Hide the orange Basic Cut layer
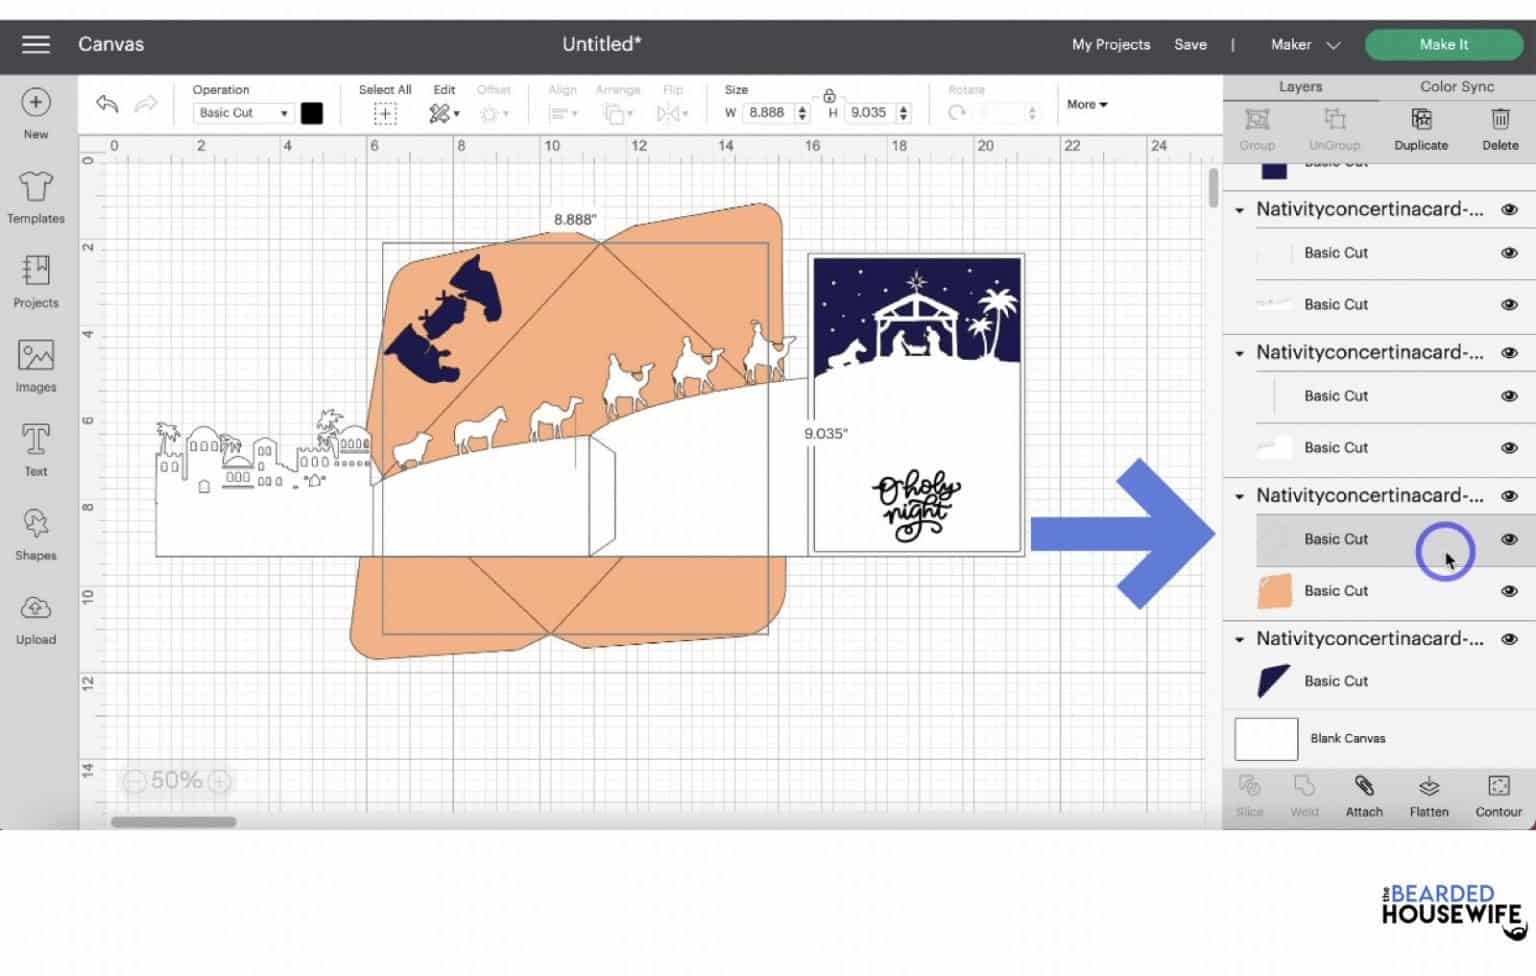This screenshot has width=1536, height=976. [x=1509, y=591]
